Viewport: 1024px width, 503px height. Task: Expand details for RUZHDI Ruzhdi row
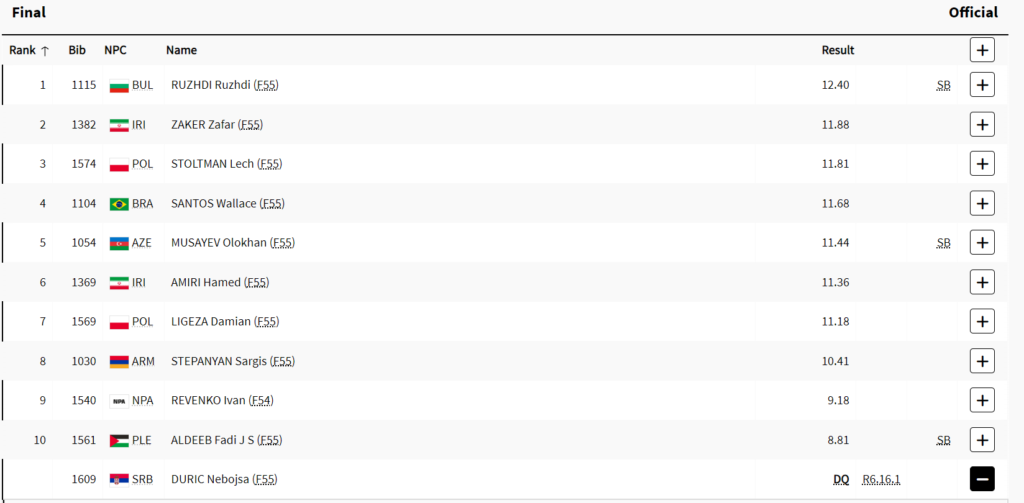pyautogui.click(x=982, y=85)
